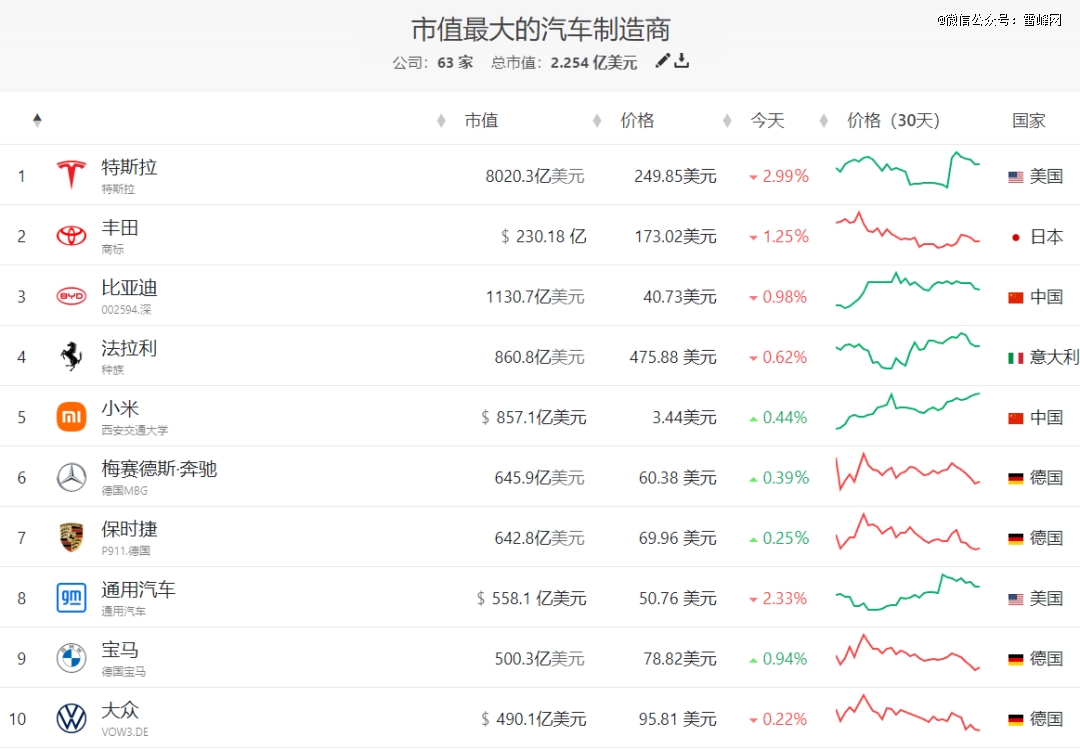Click the Germany flag in the 大众 row
The height and width of the screenshot is (749, 1080).
click(x=1015, y=720)
